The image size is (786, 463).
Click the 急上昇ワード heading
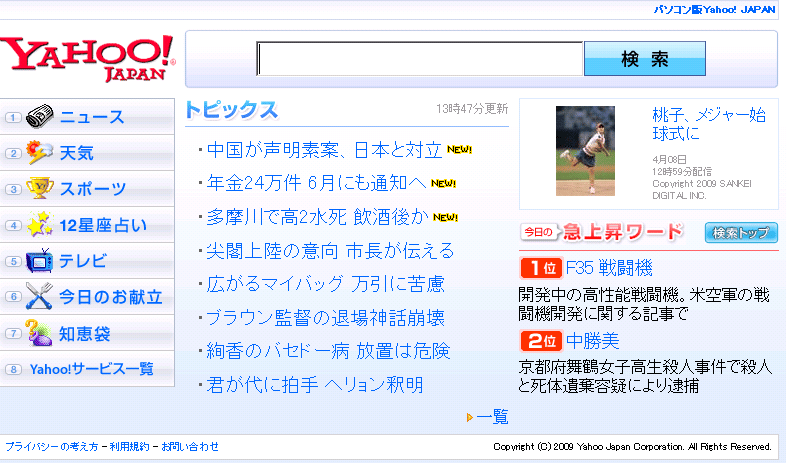click(623, 232)
